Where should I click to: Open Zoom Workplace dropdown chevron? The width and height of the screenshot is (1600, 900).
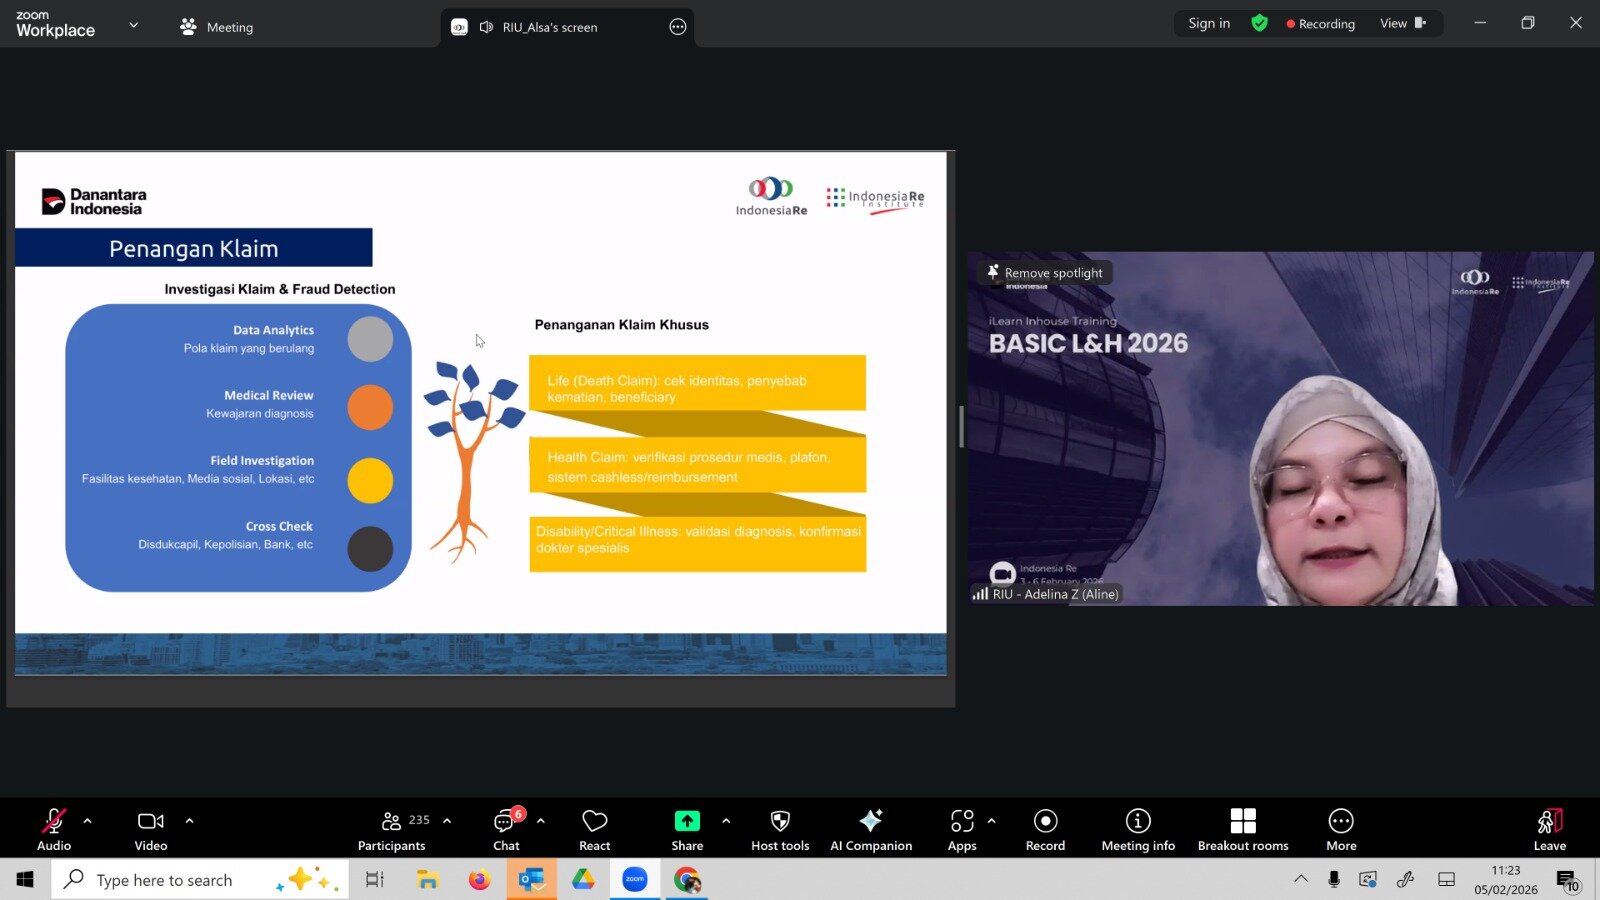pos(134,25)
